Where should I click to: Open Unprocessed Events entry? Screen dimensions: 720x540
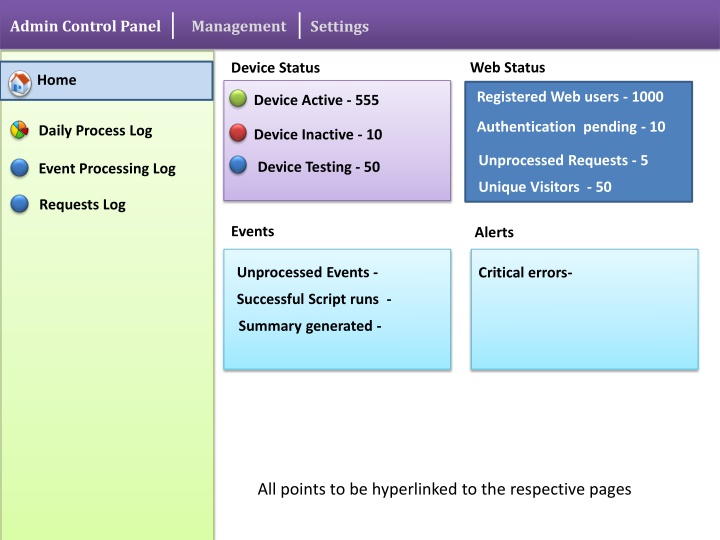307,272
